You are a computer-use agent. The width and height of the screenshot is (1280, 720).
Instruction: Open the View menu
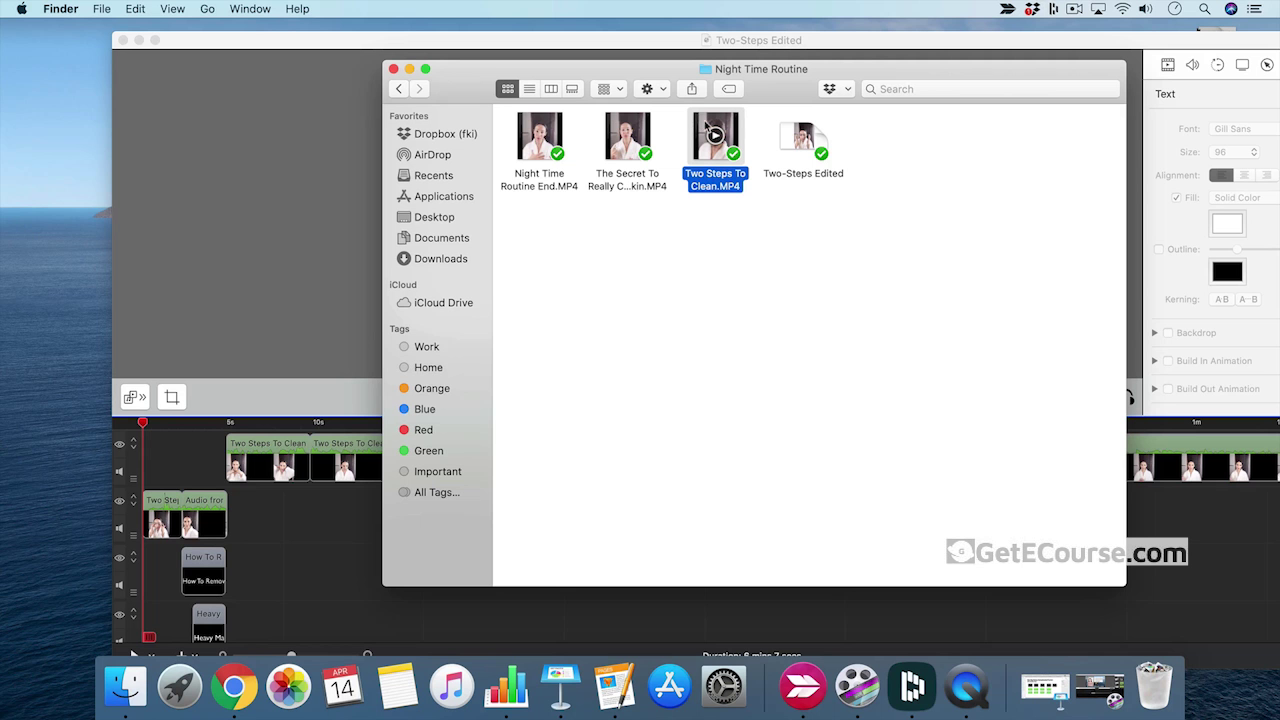click(x=172, y=9)
